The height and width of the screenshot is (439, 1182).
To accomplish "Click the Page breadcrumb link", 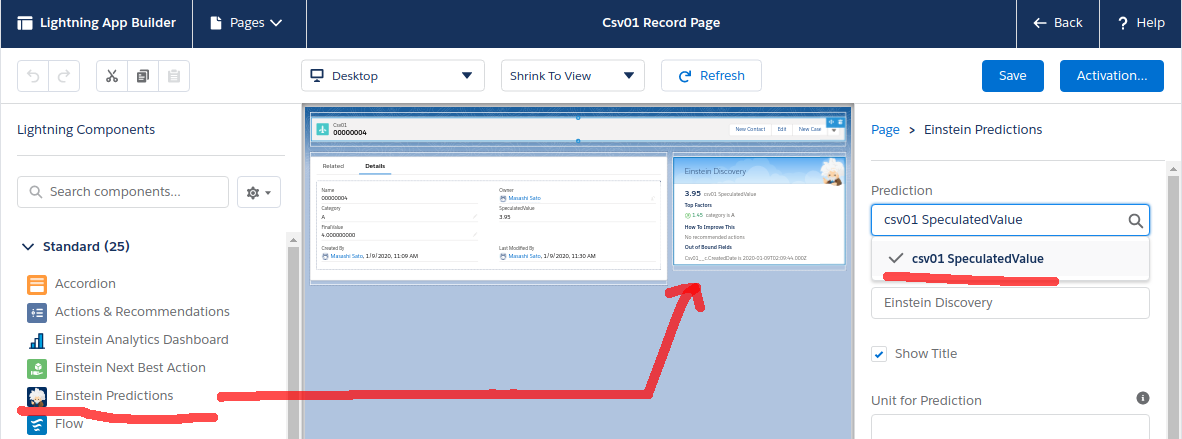I will pyautogui.click(x=885, y=130).
